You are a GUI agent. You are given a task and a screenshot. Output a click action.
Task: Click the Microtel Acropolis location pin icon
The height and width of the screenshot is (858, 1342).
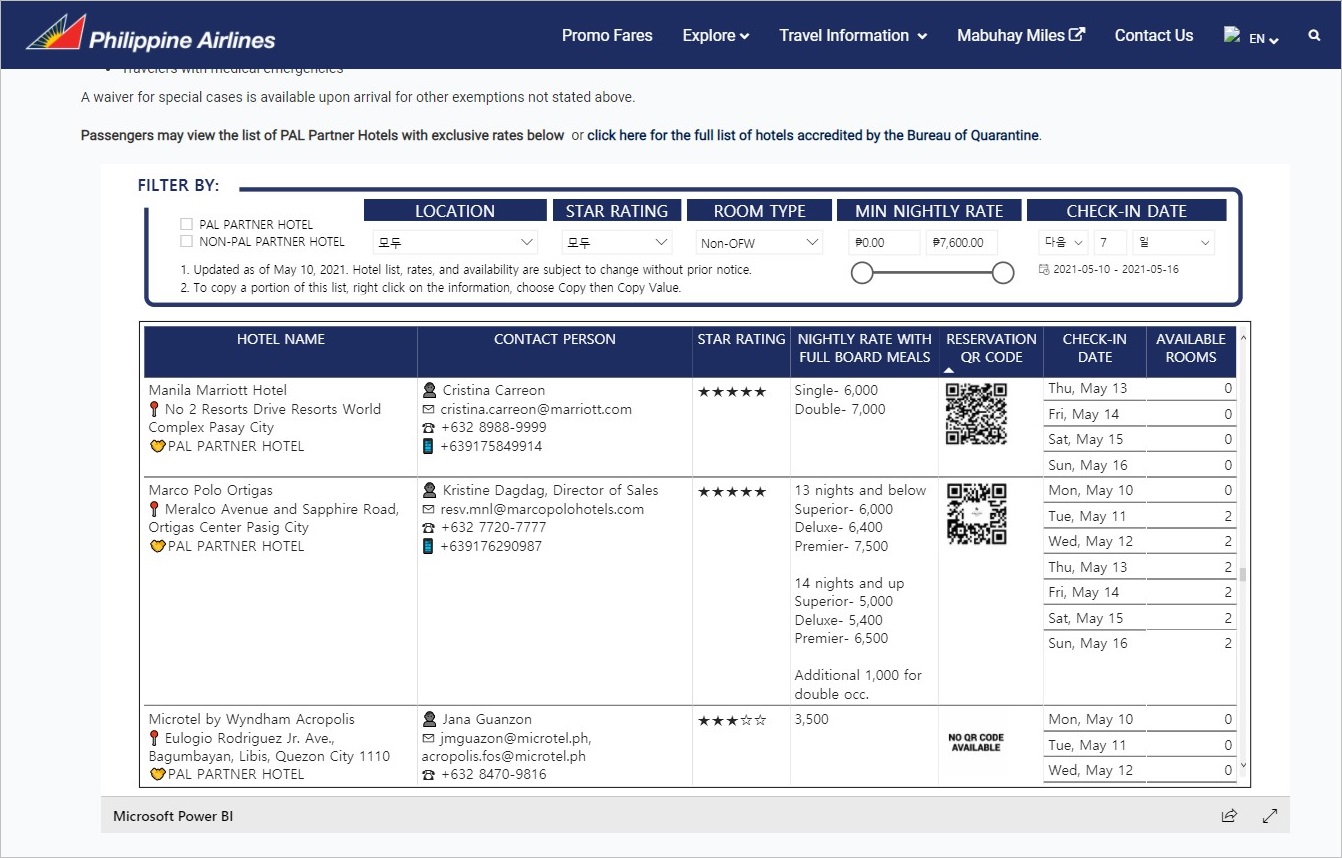(x=154, y=738)
